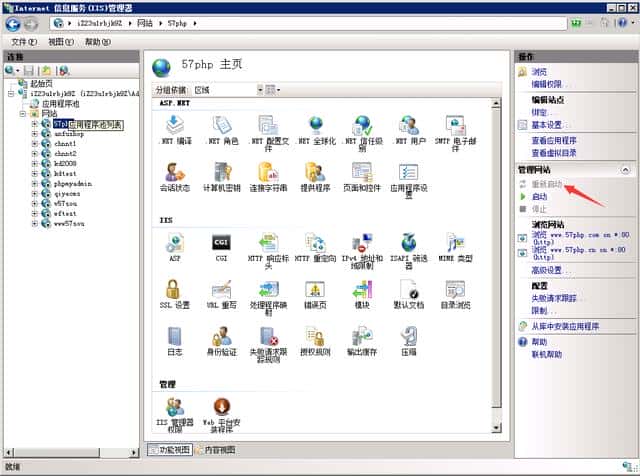Open the .NET 配置文件 feature icon

(268, 125)
